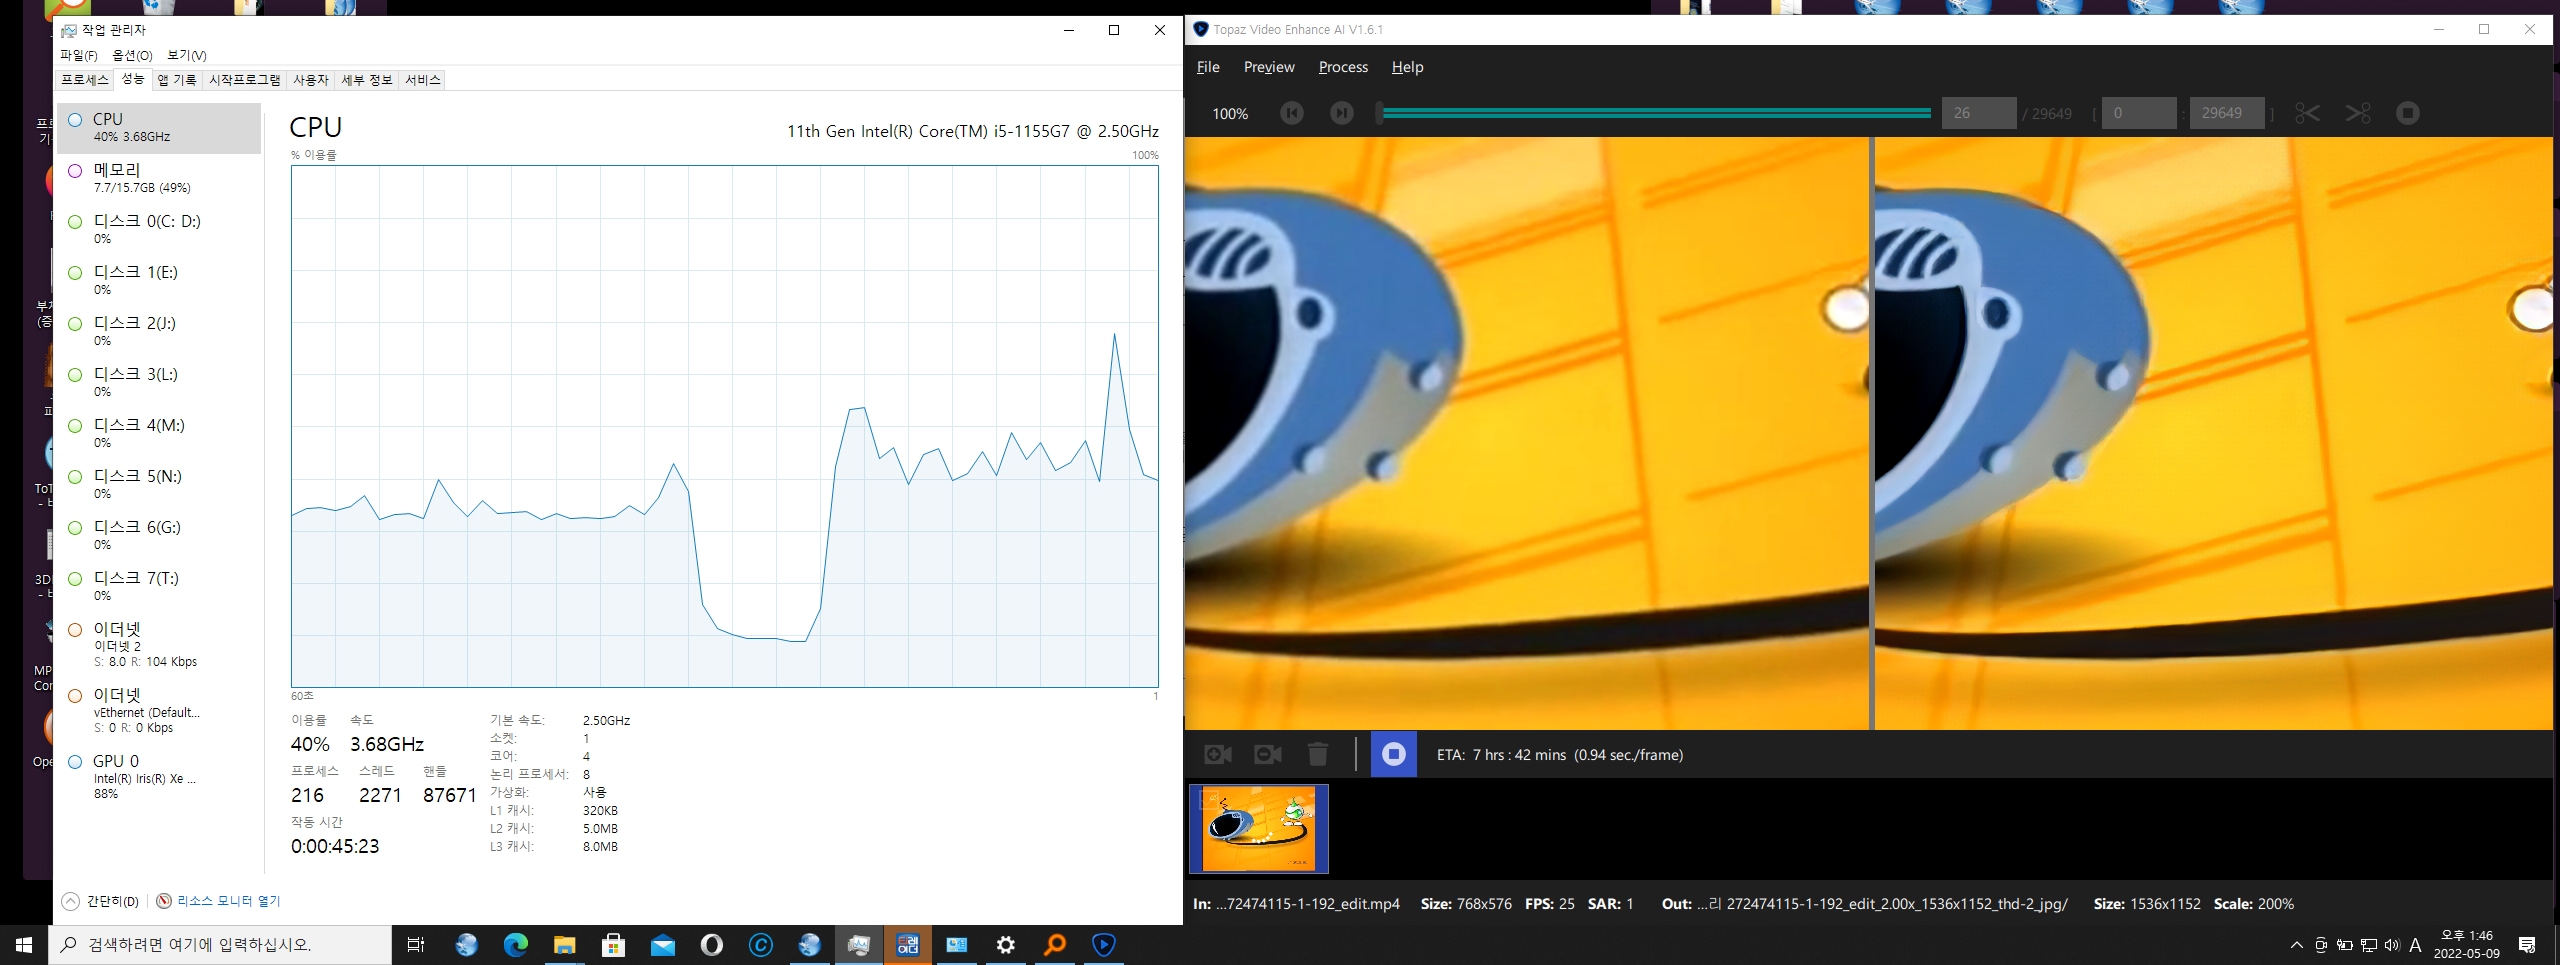Select the 이더넷 2 network entry
Viewport: 2560px width, 965px height.
click(159, 645)
